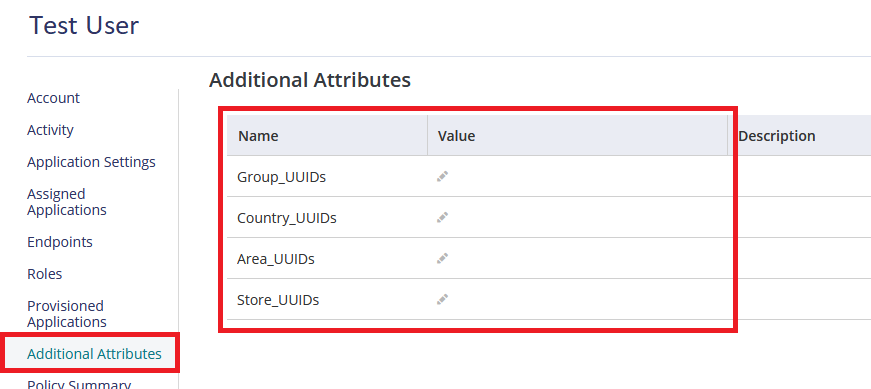
Task: Show Provisioned Applications
Action: click(67, 314)
